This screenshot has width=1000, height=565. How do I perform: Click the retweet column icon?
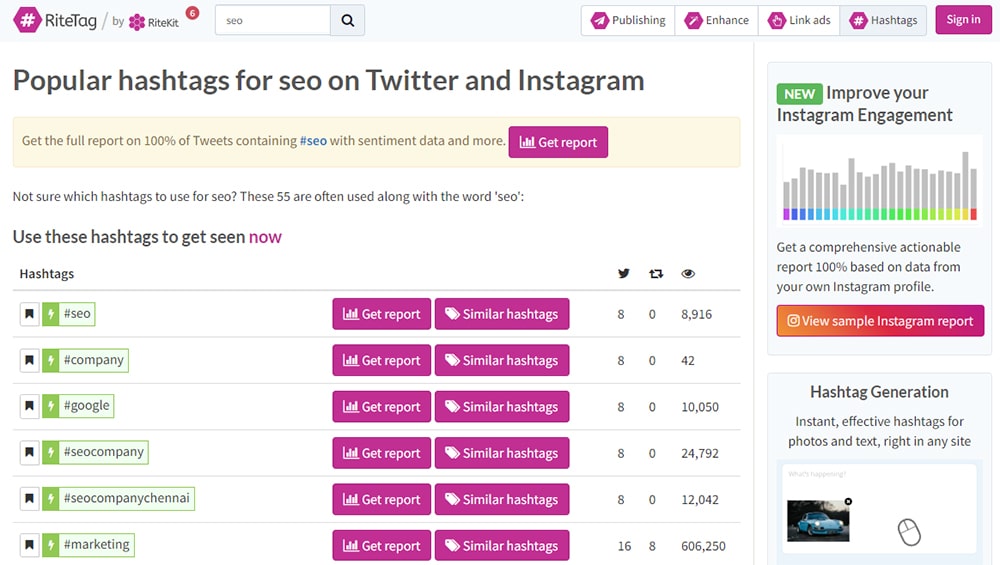(656, 274)
